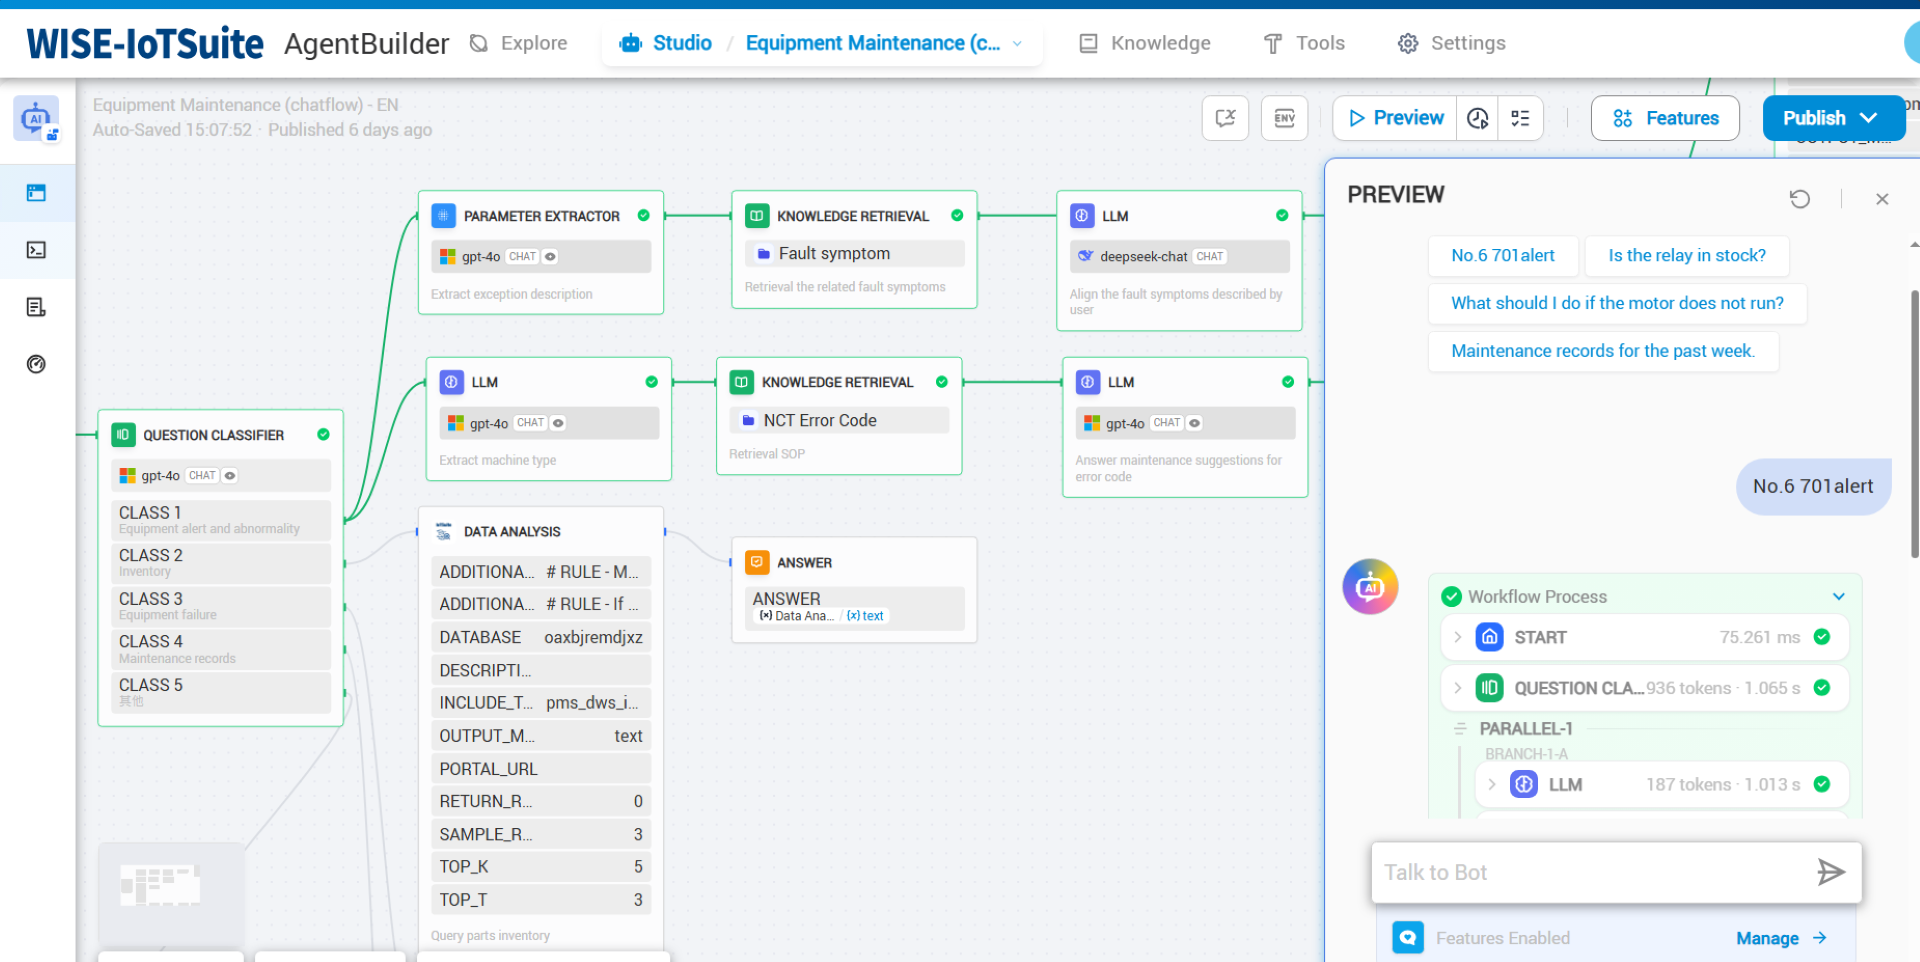Screen dimensions: 1920x962
Task: Open the monitoring gauge icon in sidebar
Action: pos(36,364)
